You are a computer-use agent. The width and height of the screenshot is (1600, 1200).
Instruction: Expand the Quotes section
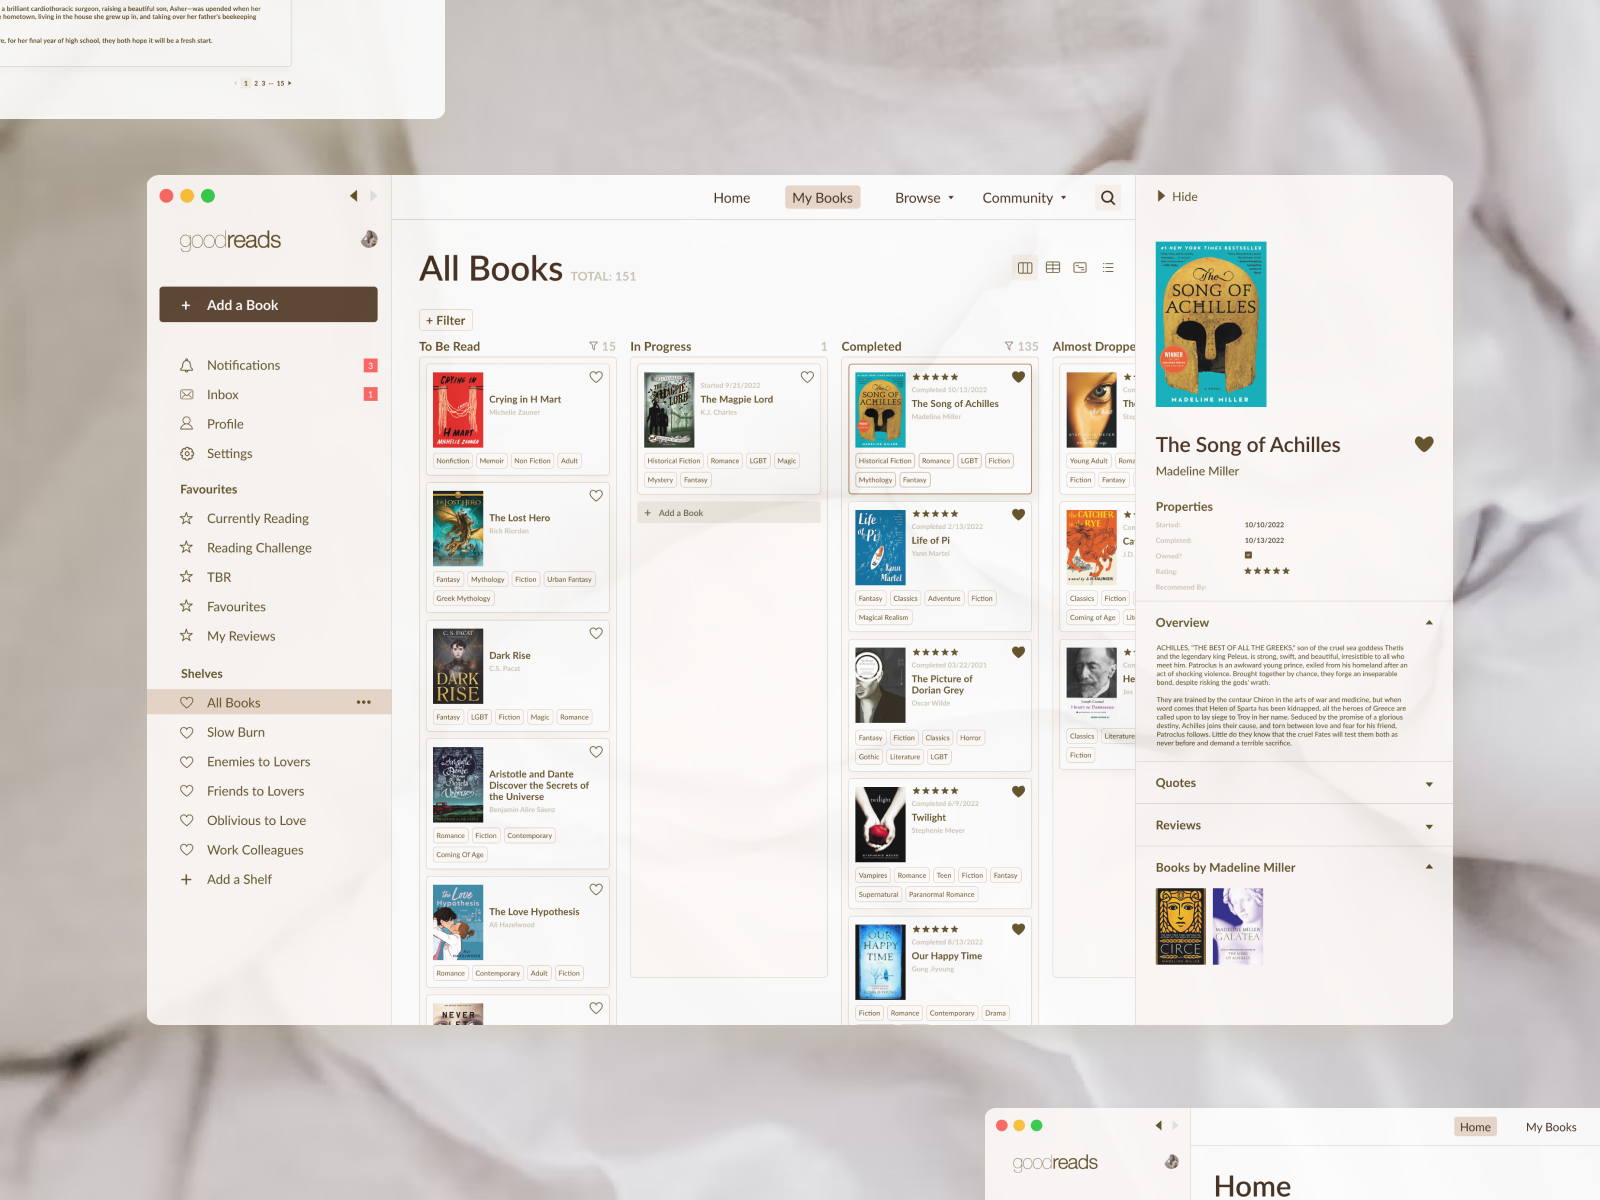tap(1429, 784)
